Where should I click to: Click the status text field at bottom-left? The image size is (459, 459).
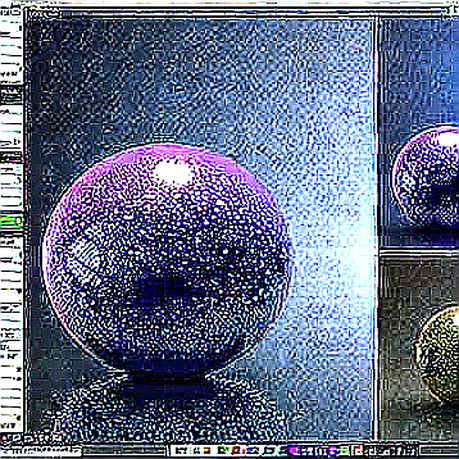[41, 451]
